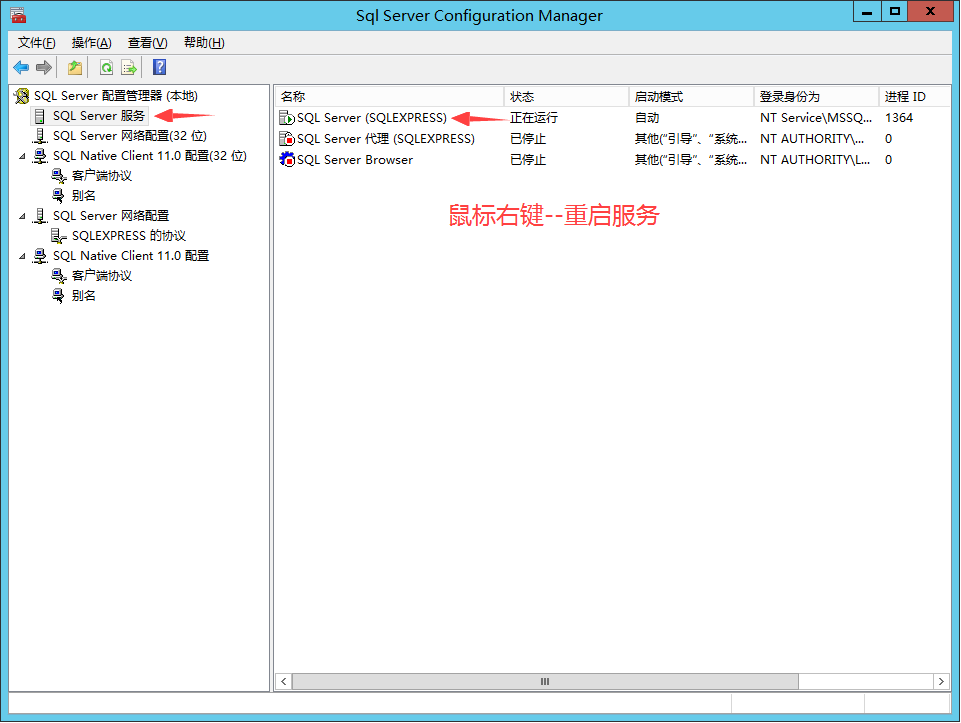Collapse SQL Native Client 11.0 配置(32 位) node
This screenshot has height=723, width=961.
(x=22, y=156)
